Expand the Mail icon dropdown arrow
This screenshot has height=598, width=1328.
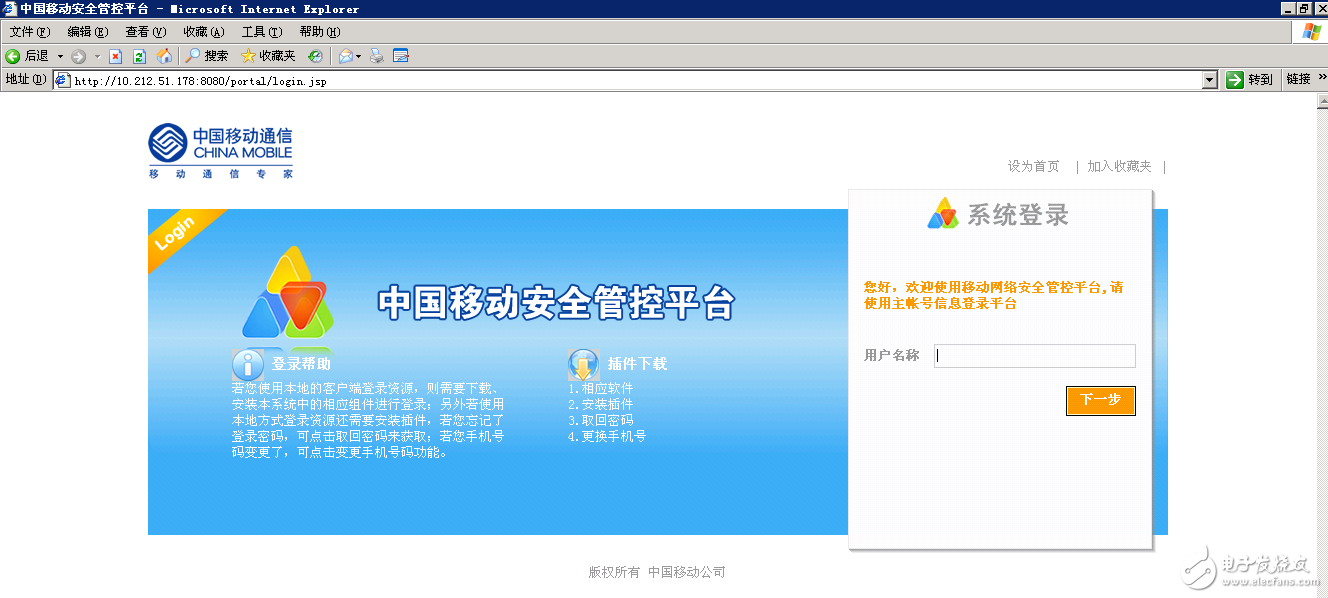click(x=357, y=56)
